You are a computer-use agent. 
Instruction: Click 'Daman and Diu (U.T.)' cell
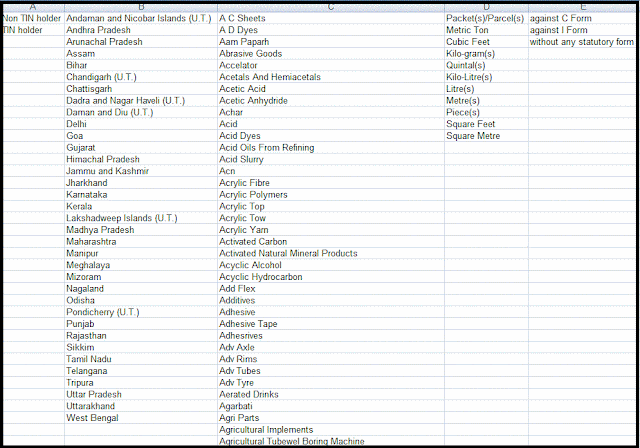[x=141, y=113]
